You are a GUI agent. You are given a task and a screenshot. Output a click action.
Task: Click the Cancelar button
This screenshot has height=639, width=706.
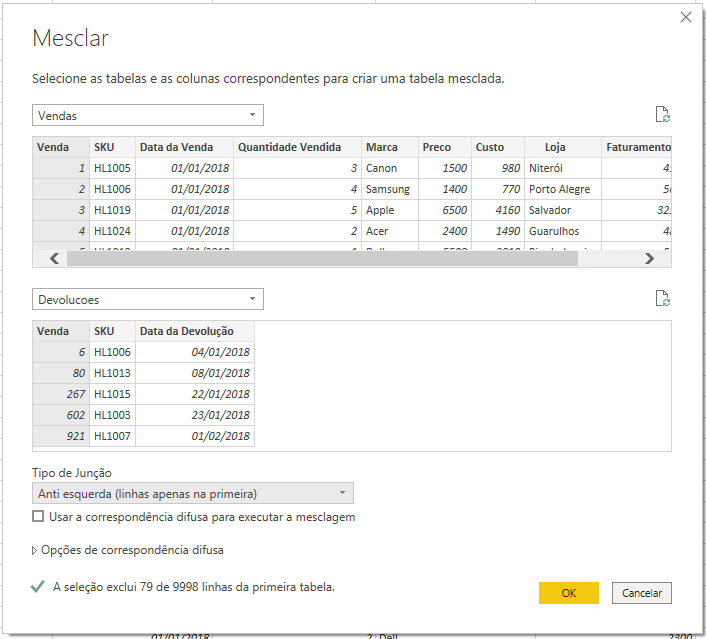642,593
